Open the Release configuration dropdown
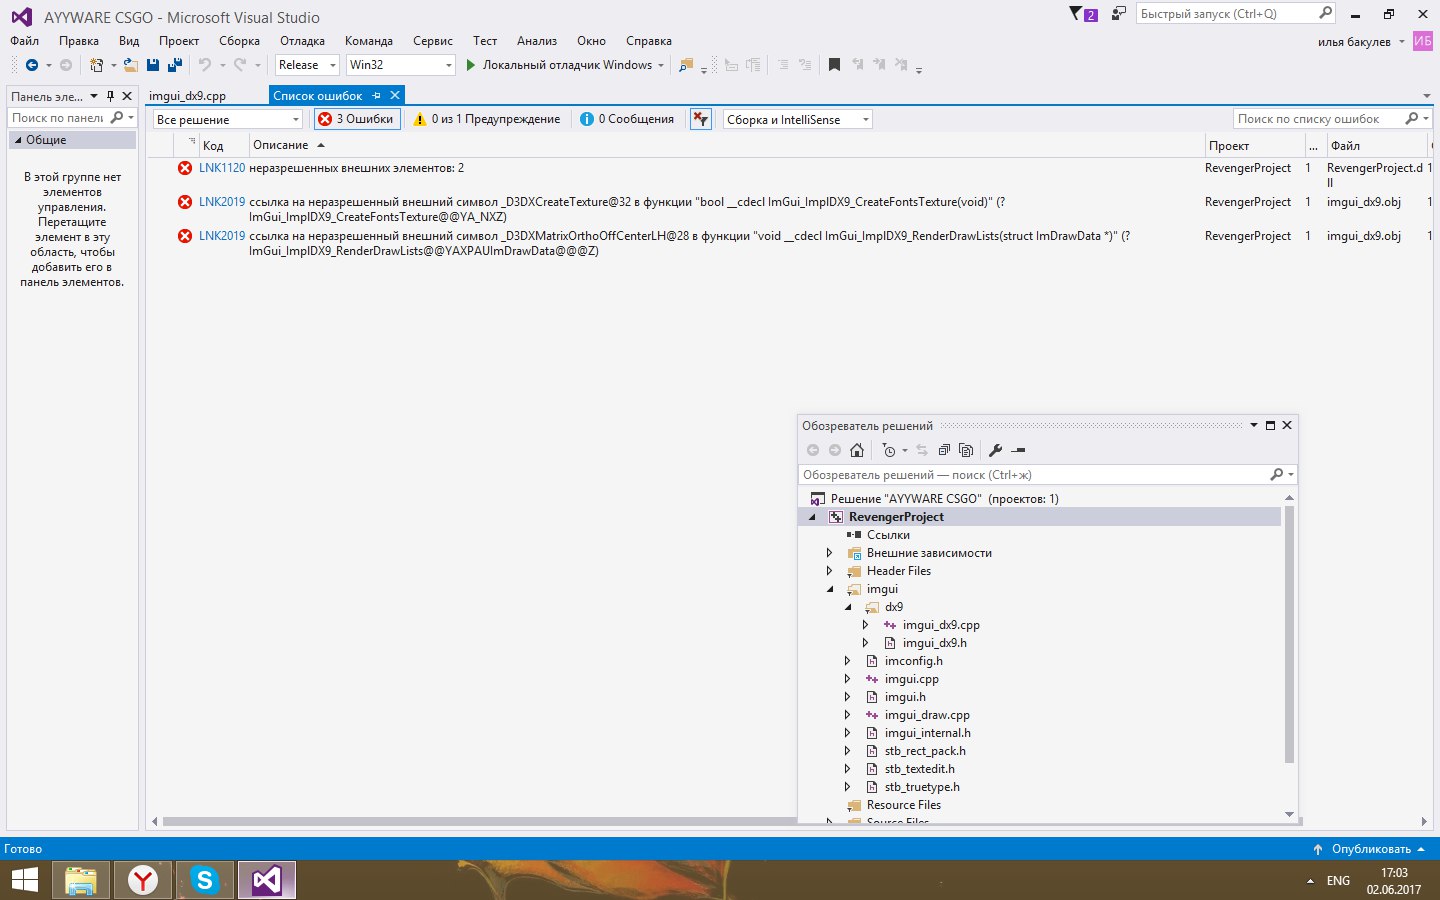This screenshot has width=1440, height=900. click(307, 65)
